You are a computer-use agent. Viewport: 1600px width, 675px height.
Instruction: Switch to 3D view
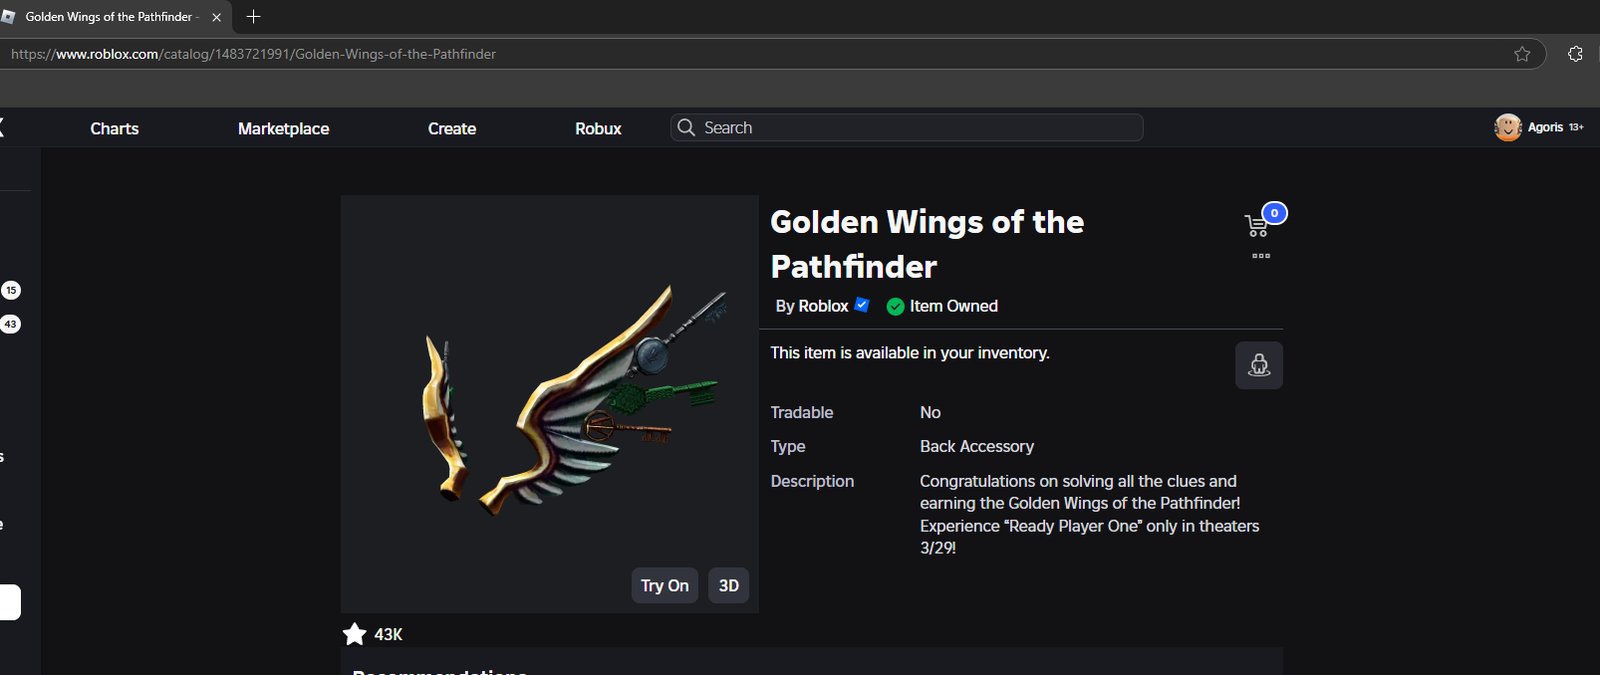(729, 586)
